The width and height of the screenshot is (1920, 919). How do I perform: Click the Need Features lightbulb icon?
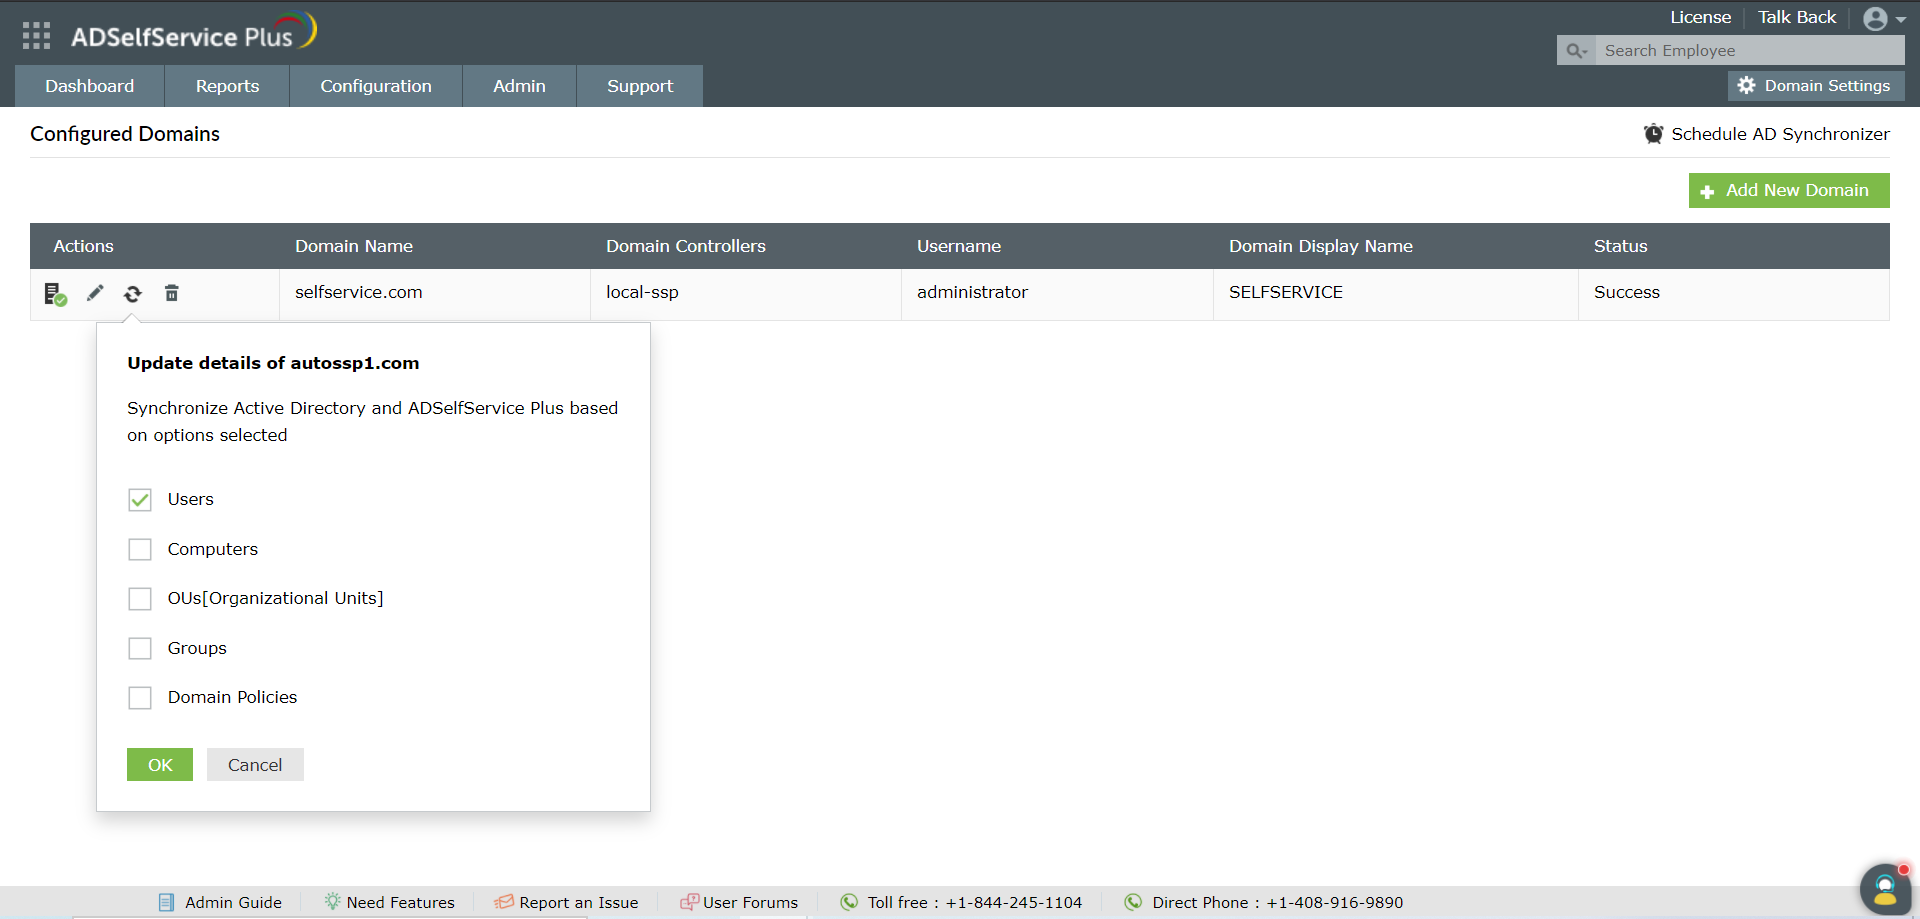coord(332,901)
